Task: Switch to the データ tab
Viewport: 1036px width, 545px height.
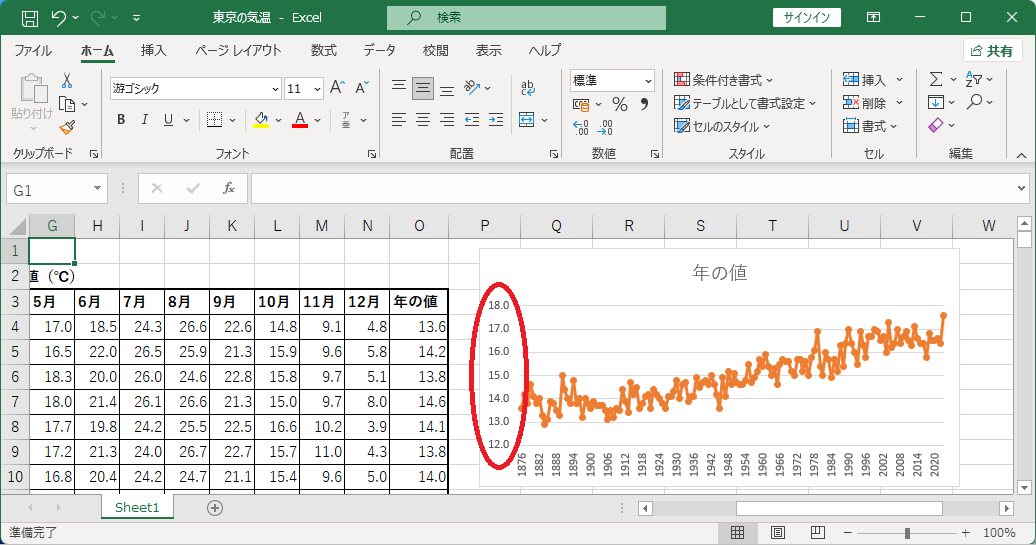Action: pyautogui.click(x=379, y=50)
